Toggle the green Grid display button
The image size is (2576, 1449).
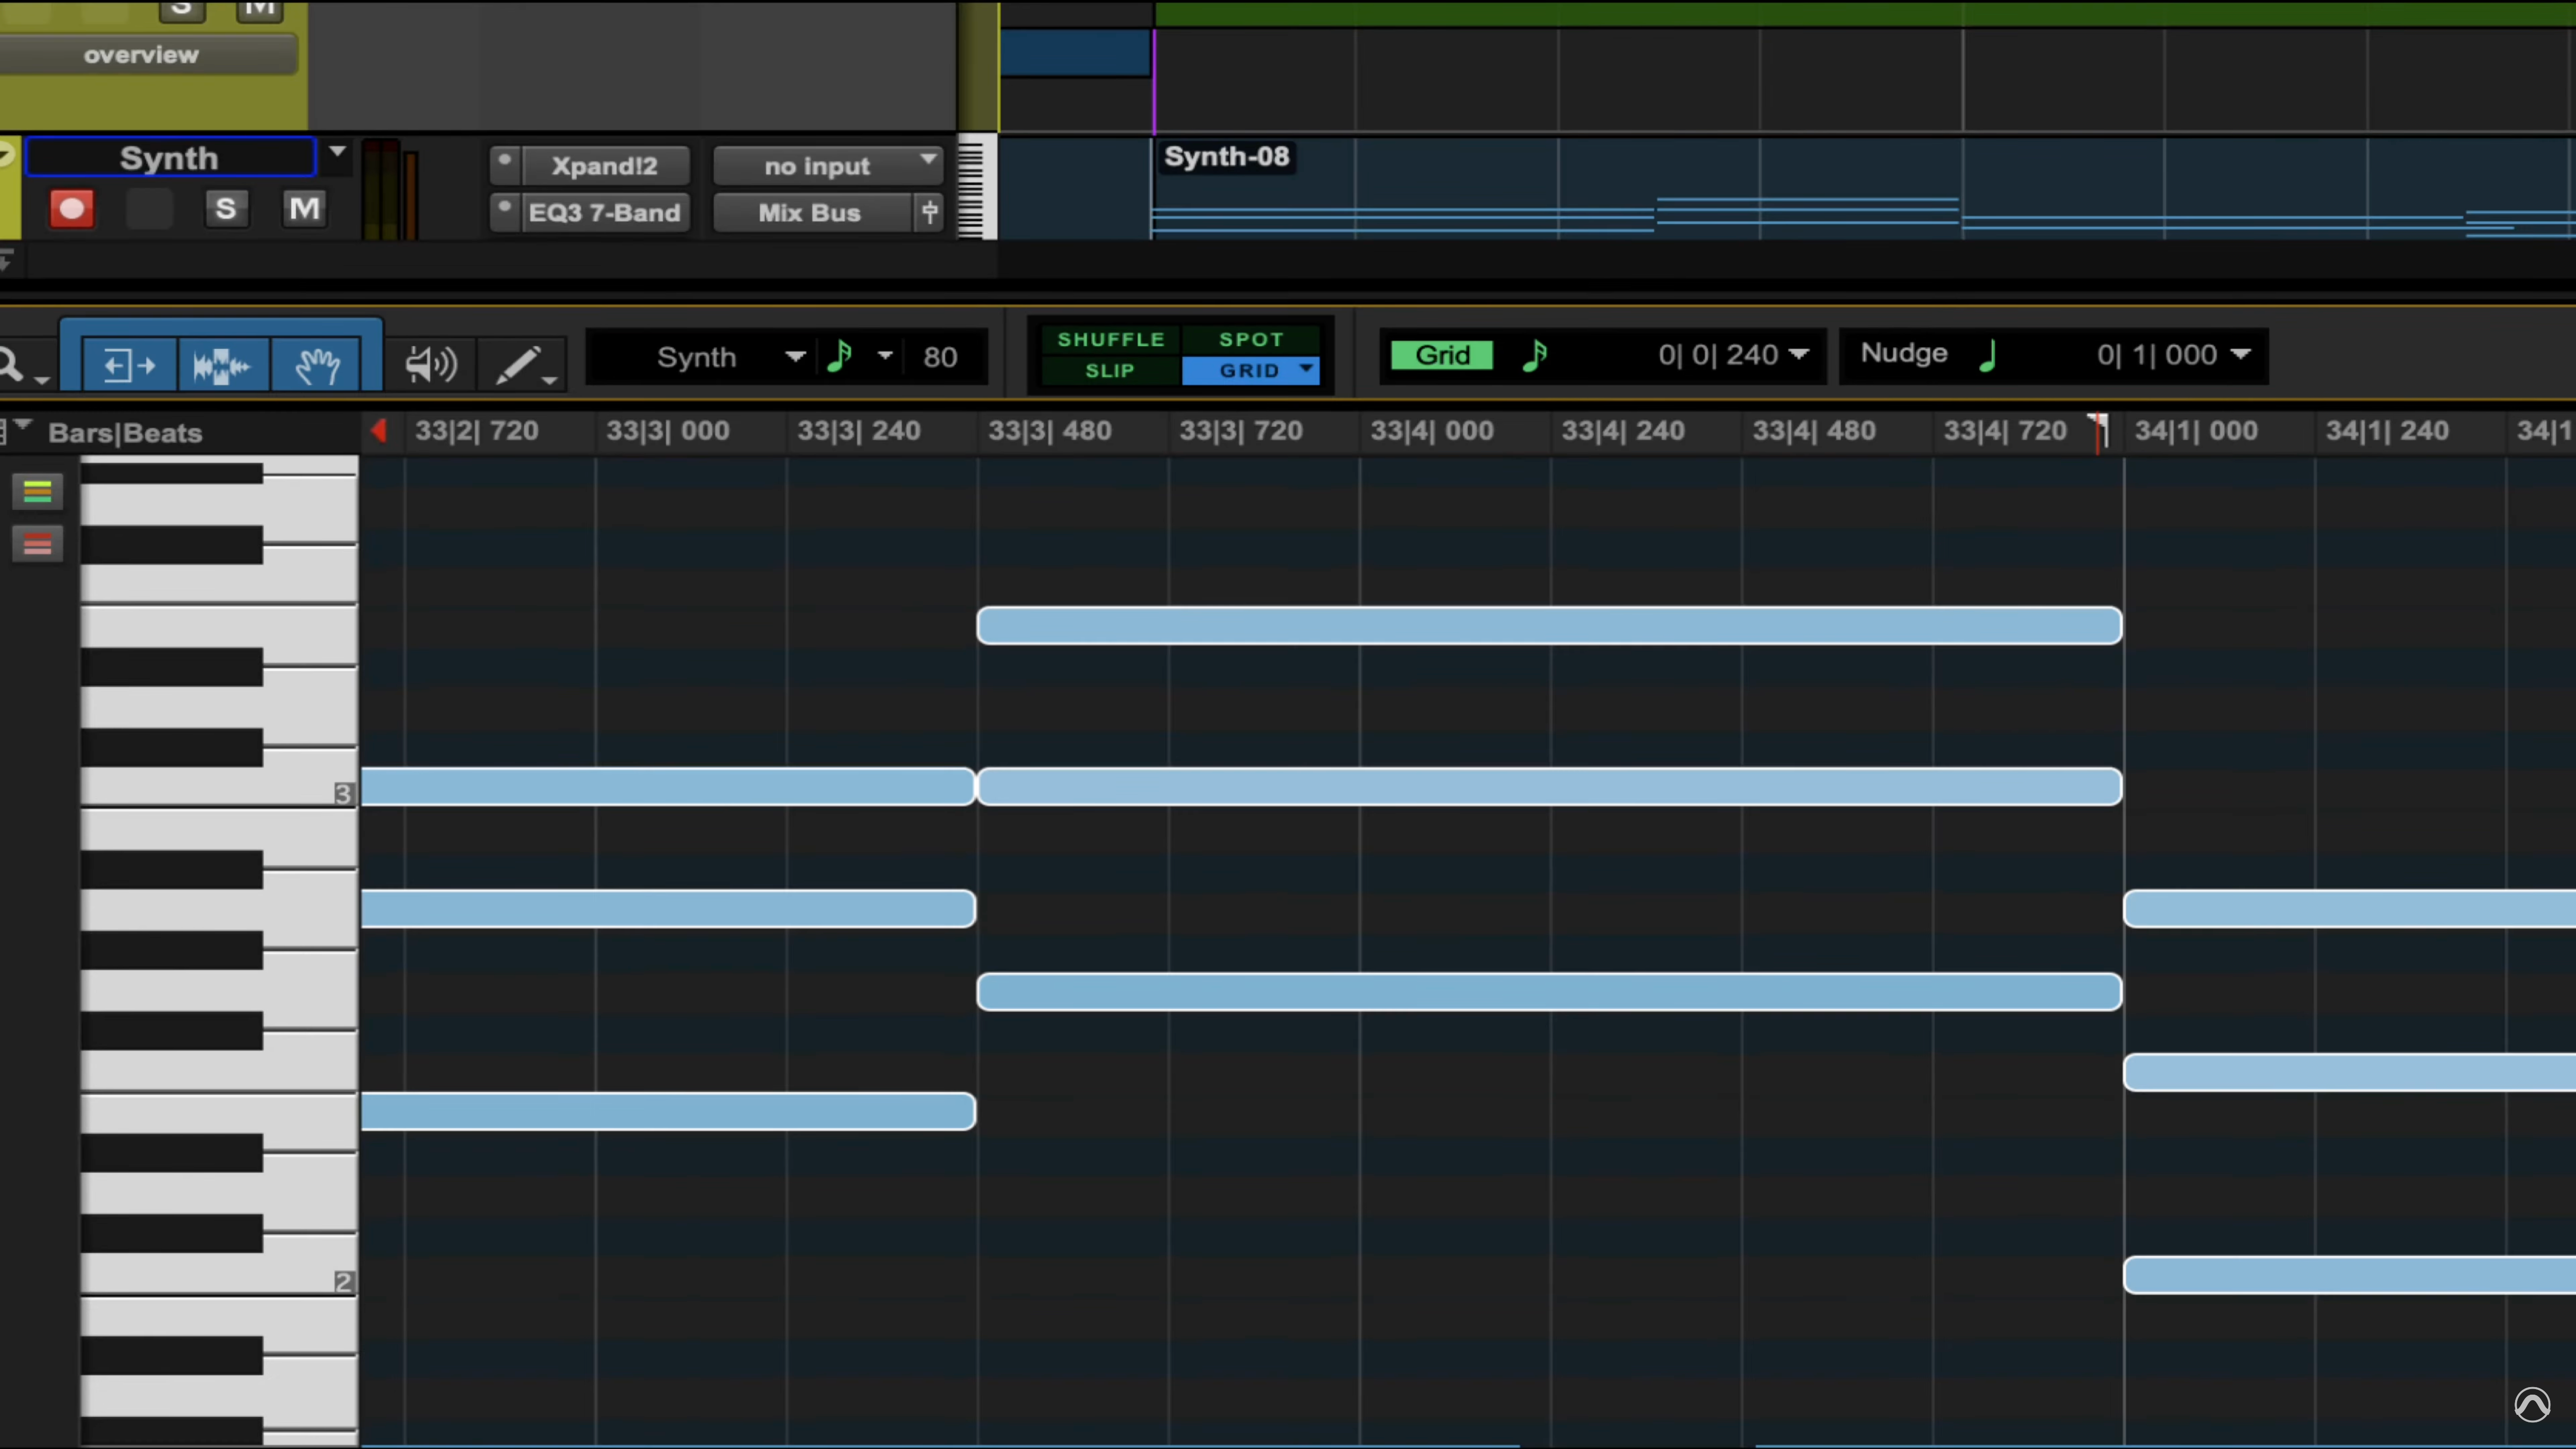pyautogui.click(x=1441, y=355)
